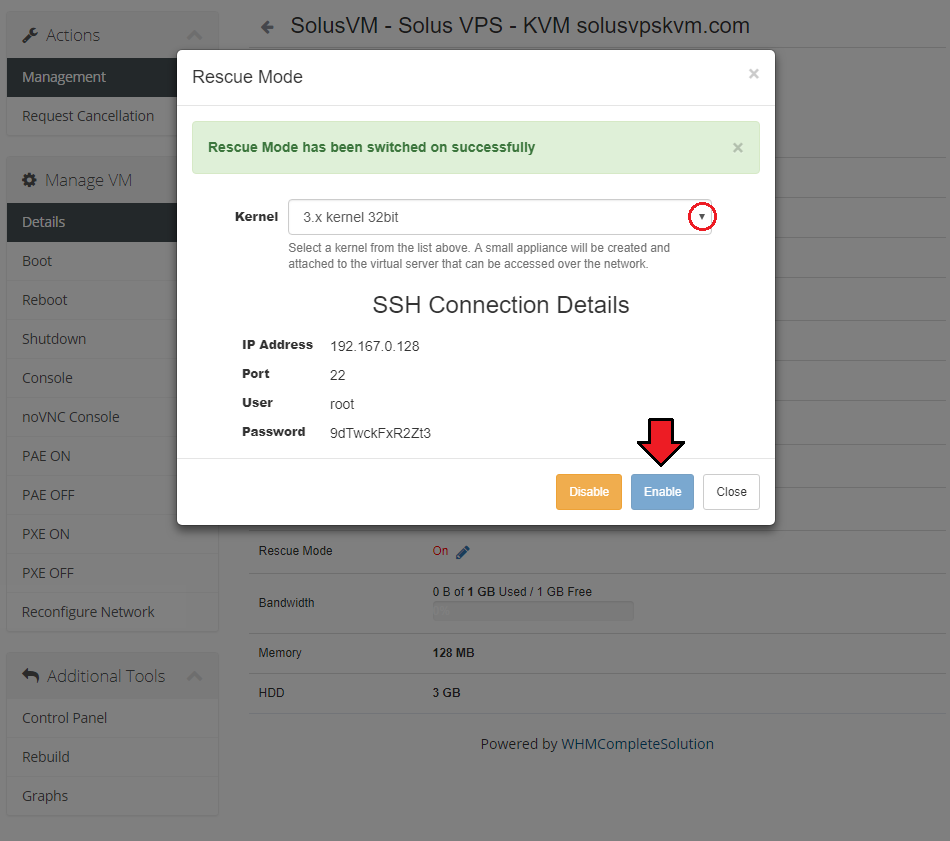The image size is (950, 841).
Task: Click the HDD value 3 GB
Action: click(447, 693)
